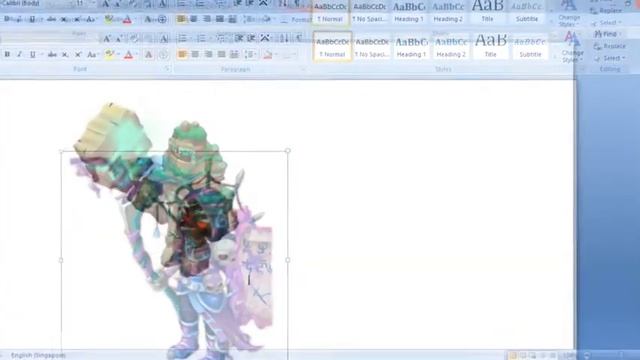640x360 pixels.
Task: Open Change Styles menu
Action: [572, 48]
